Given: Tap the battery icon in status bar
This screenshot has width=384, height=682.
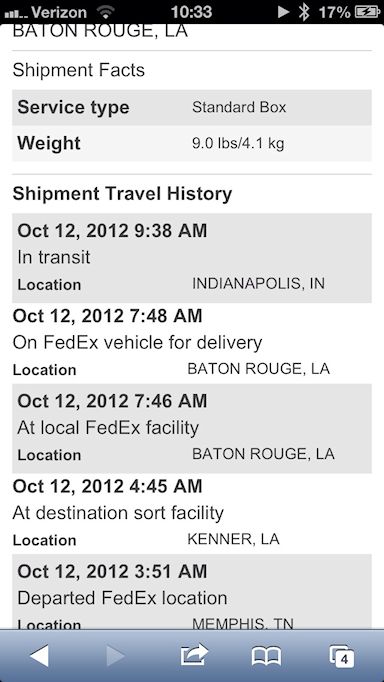Looking at the screenshot, I should pos(367,12).
